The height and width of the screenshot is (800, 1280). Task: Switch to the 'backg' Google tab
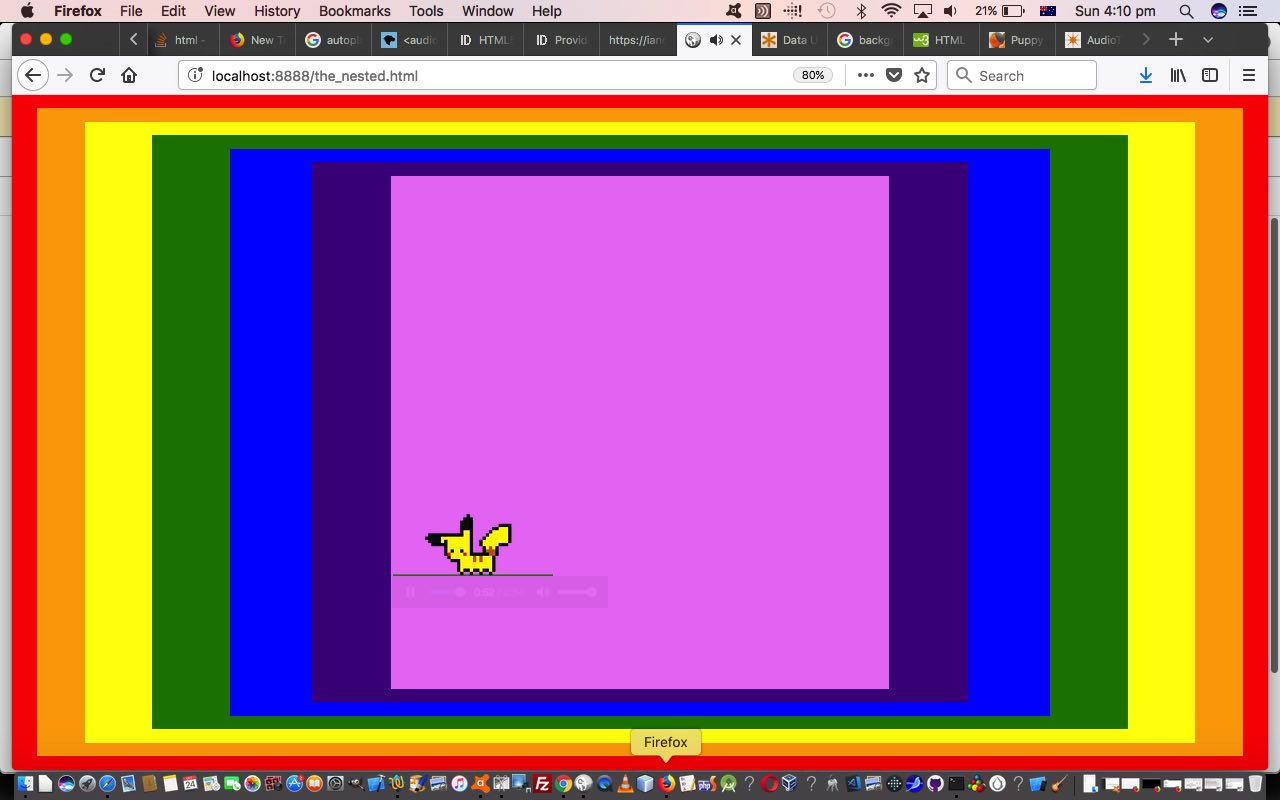[x=867, y=40]
